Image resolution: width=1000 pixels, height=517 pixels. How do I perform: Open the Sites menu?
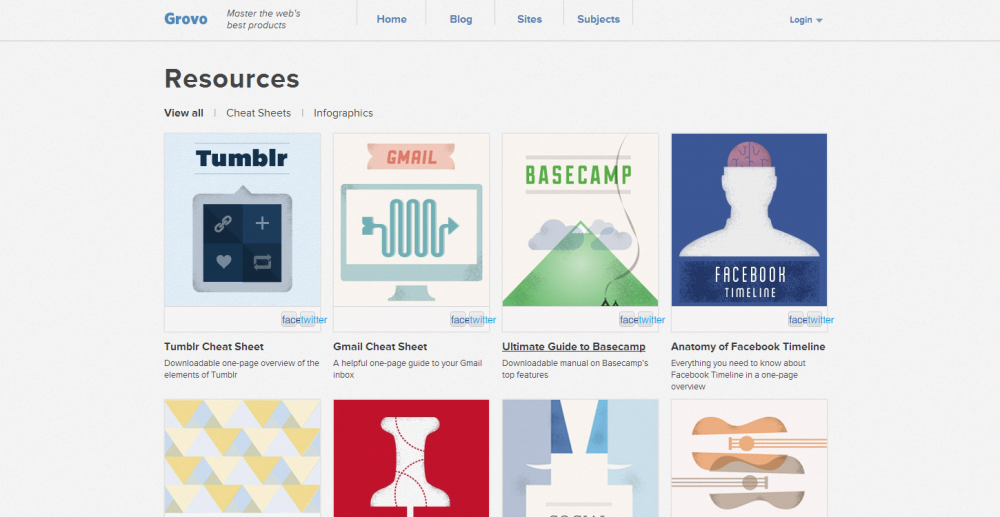tap(529, 19)
